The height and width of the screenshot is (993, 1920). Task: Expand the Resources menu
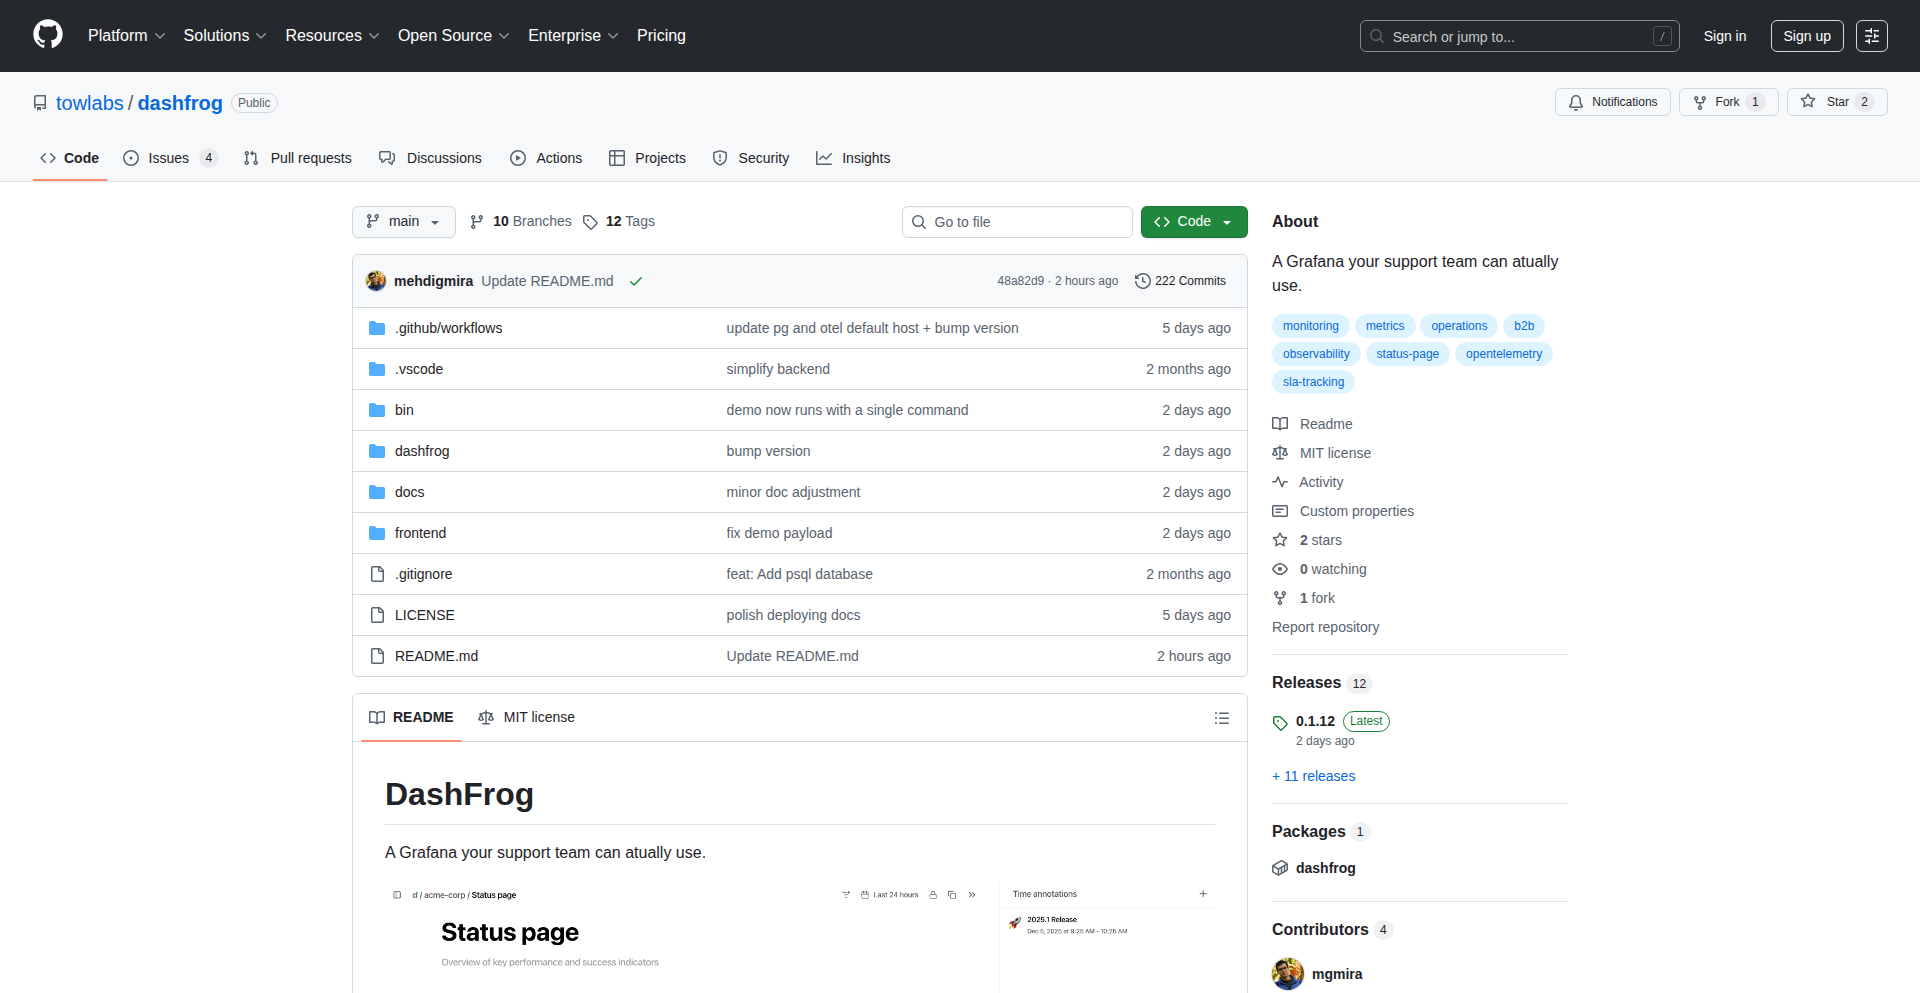coord(332,36)
